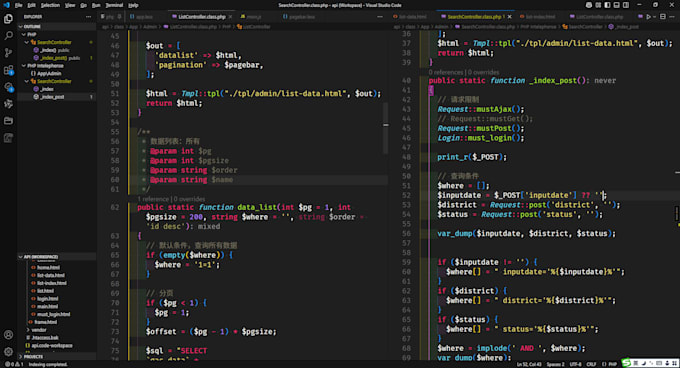Viewport: 680px width, 368px height.
Task: Click the left editor vertical scrollbar
Action: click(x=386, y=127)
